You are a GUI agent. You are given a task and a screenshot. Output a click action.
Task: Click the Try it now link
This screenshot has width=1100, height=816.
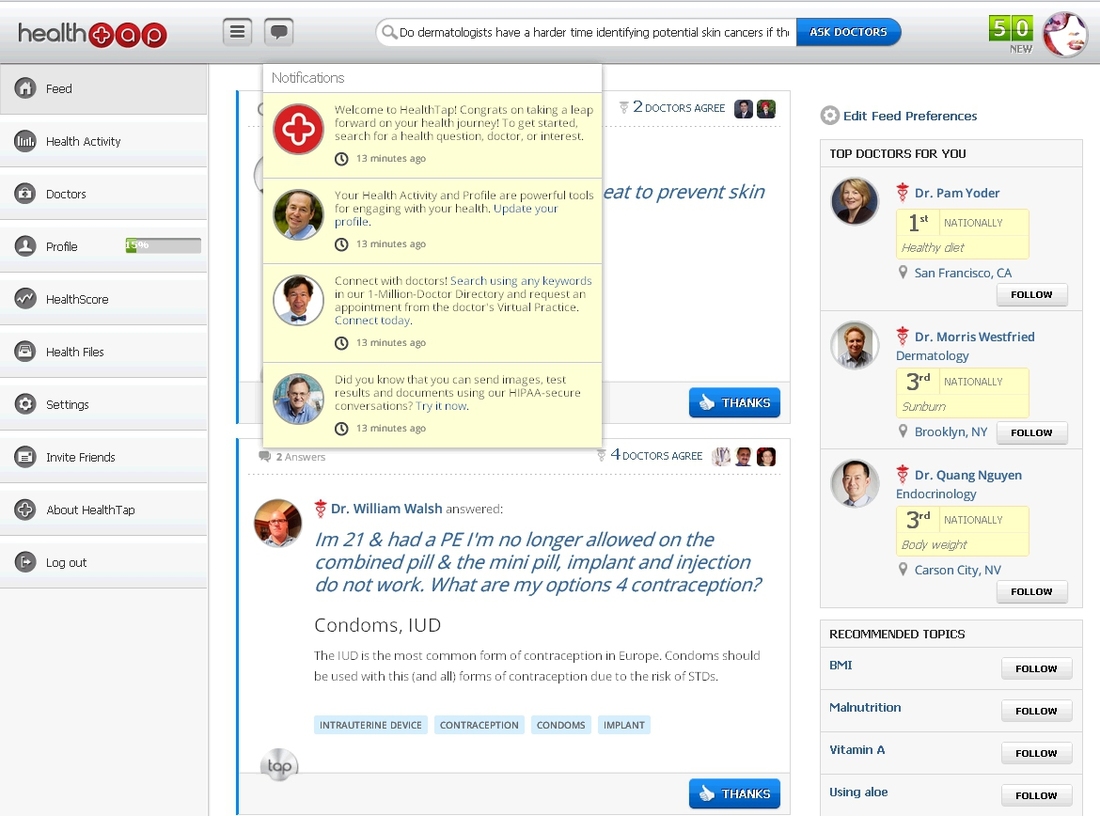tap(441, 406)
